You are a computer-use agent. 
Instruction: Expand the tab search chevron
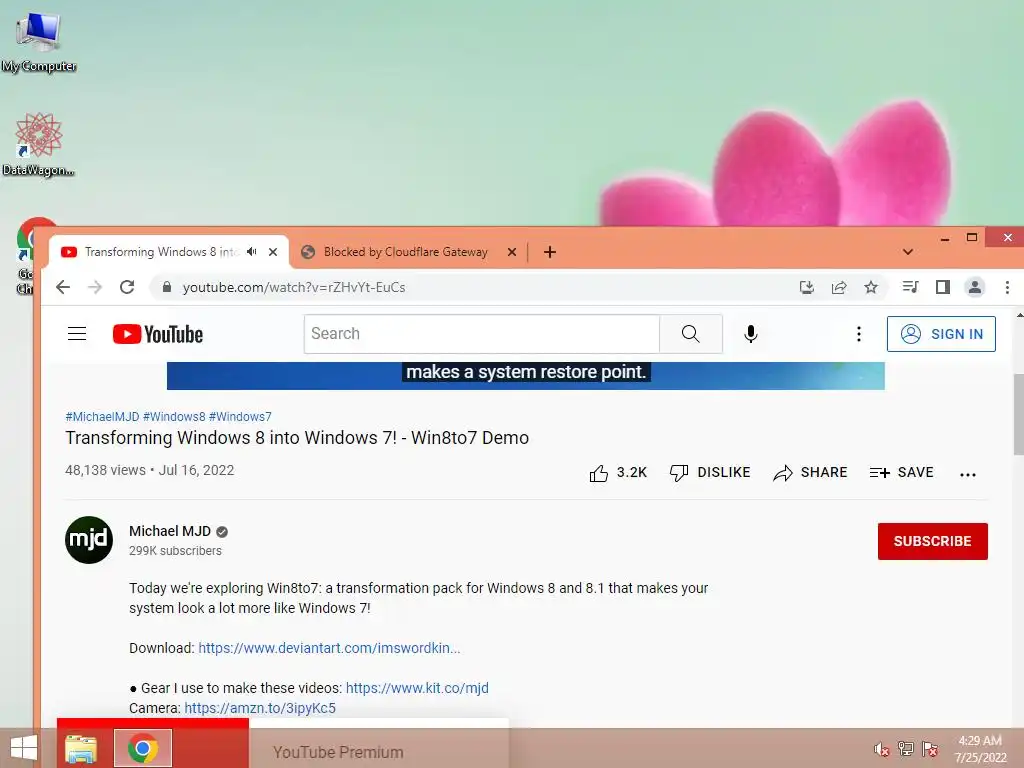click(x=907, y=252)
